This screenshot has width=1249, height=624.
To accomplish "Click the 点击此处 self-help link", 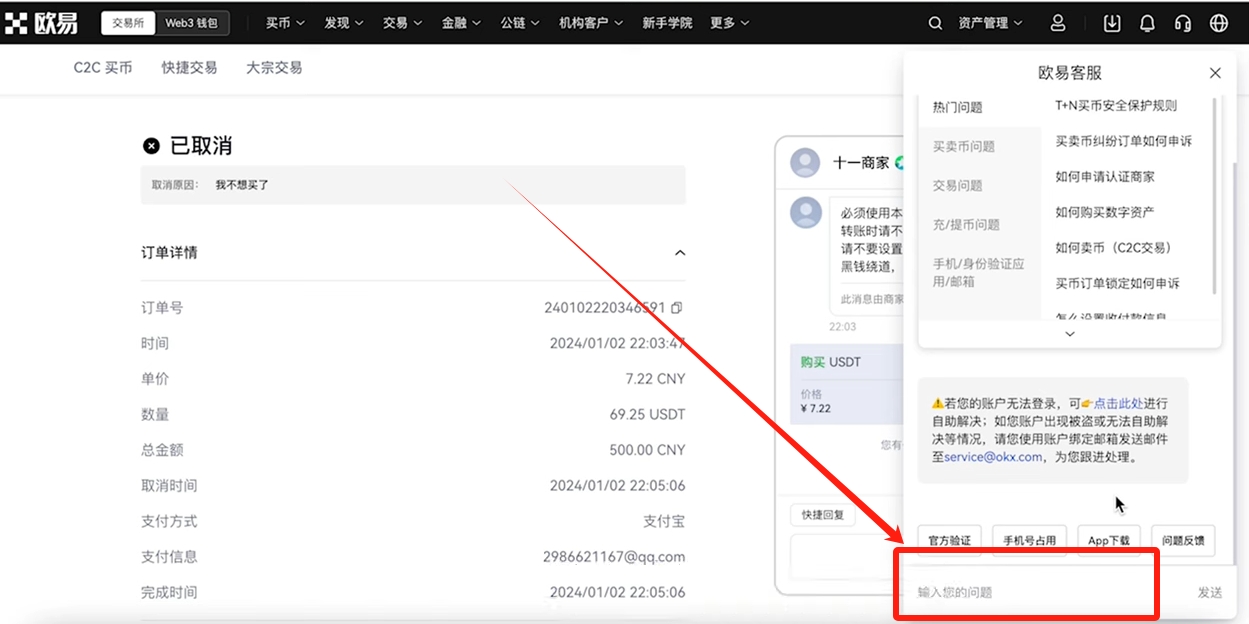I will tap(1118, 403).
